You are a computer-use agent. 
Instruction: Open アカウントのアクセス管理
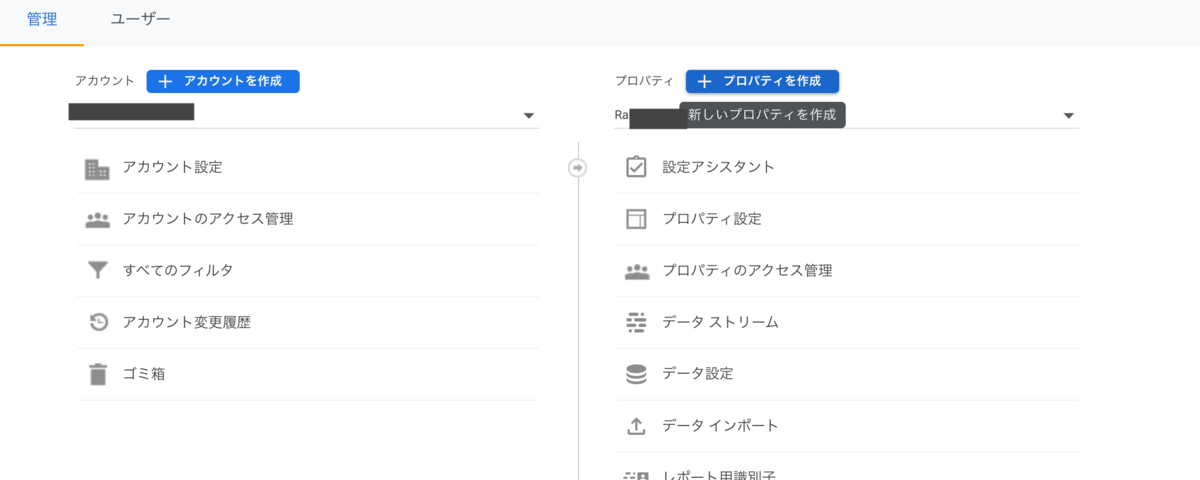(x=307, y=220)
